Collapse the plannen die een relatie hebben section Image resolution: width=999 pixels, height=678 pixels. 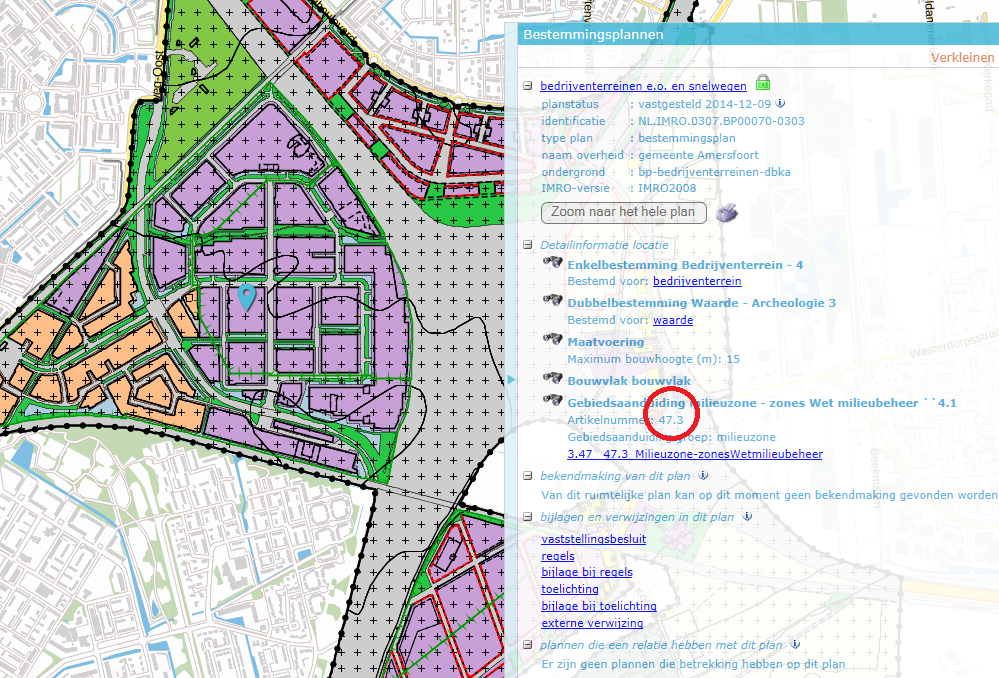coord(526,645)
